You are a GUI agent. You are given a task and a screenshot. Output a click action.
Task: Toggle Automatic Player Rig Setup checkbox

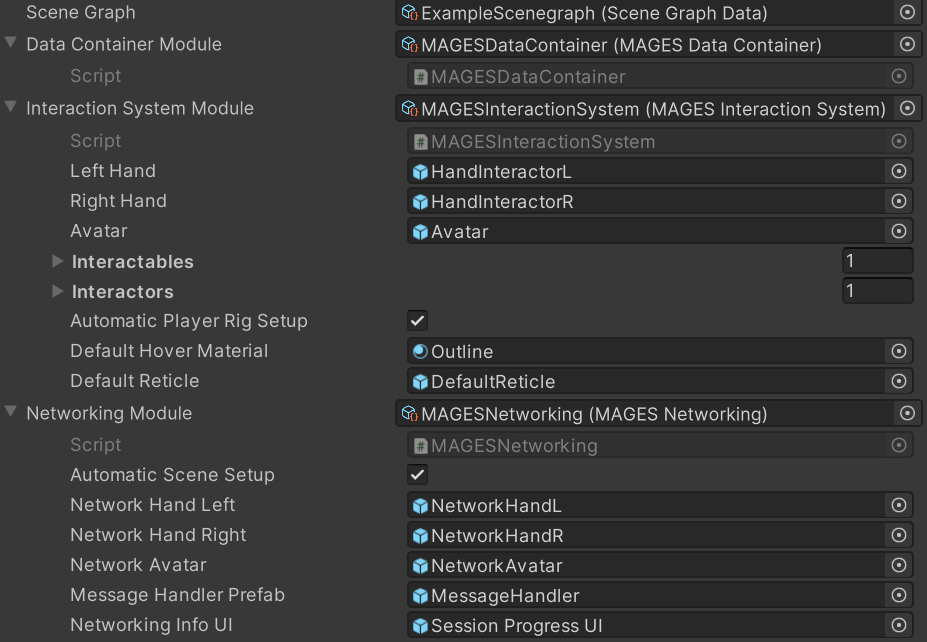click(x=417, y=320)
